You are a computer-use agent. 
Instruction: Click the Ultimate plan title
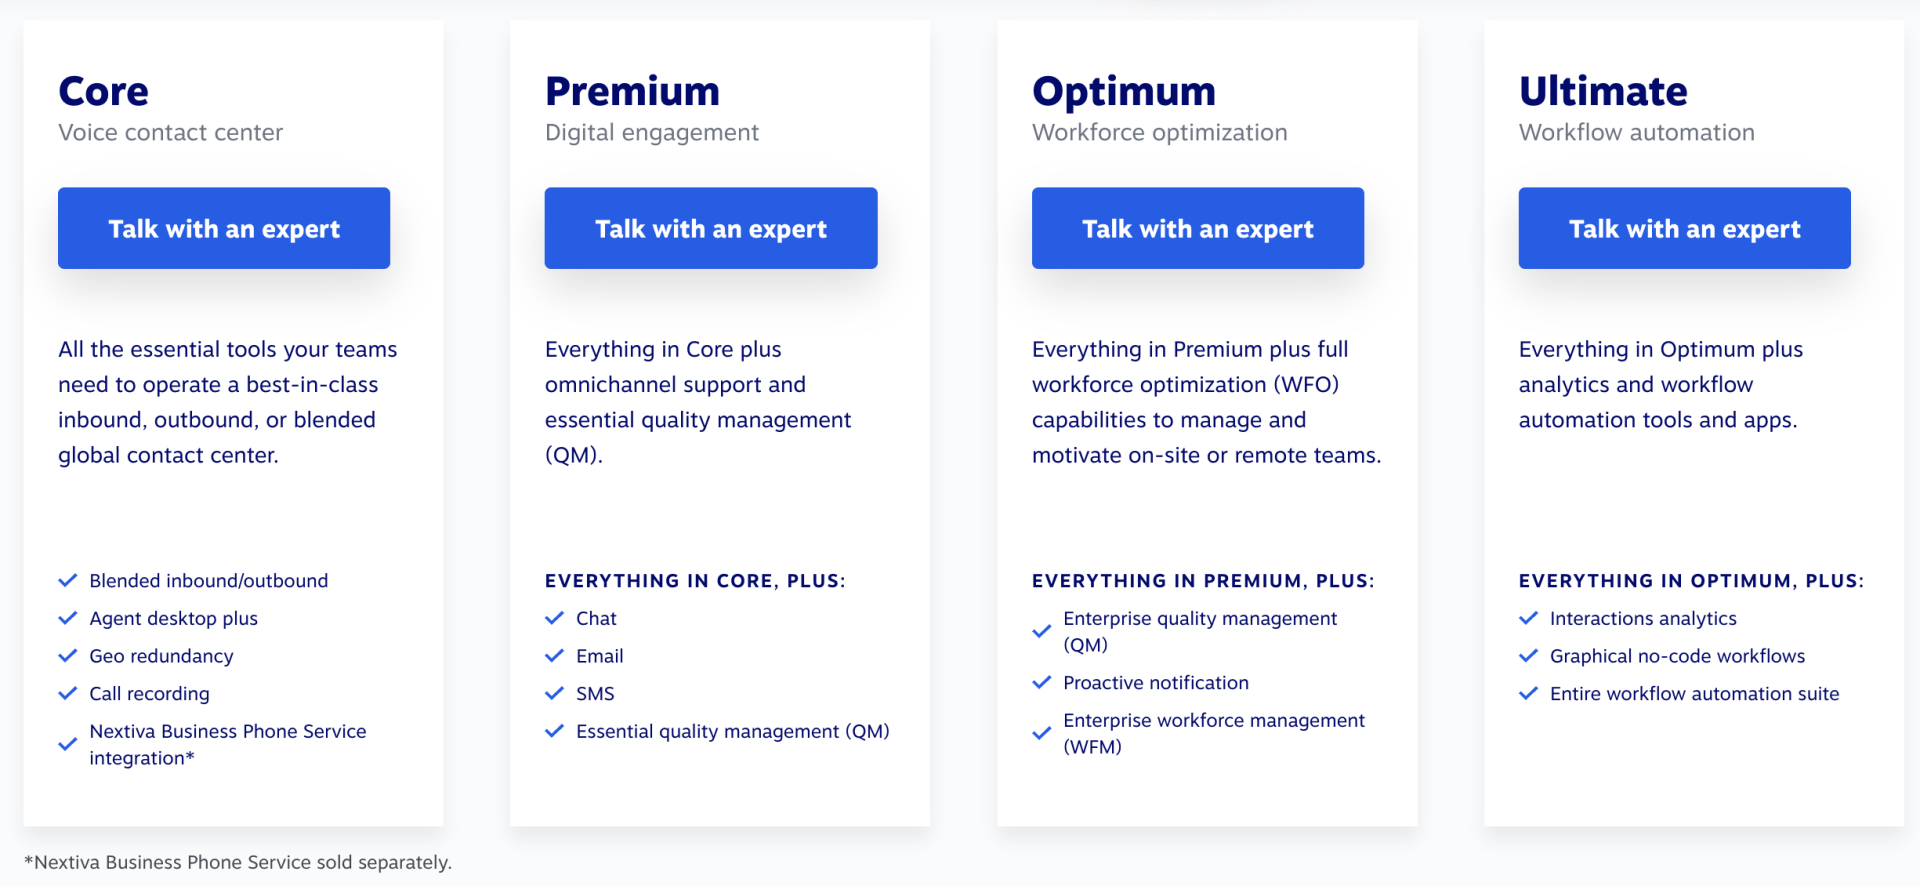pyautogui.click(x=1603, y=91)
